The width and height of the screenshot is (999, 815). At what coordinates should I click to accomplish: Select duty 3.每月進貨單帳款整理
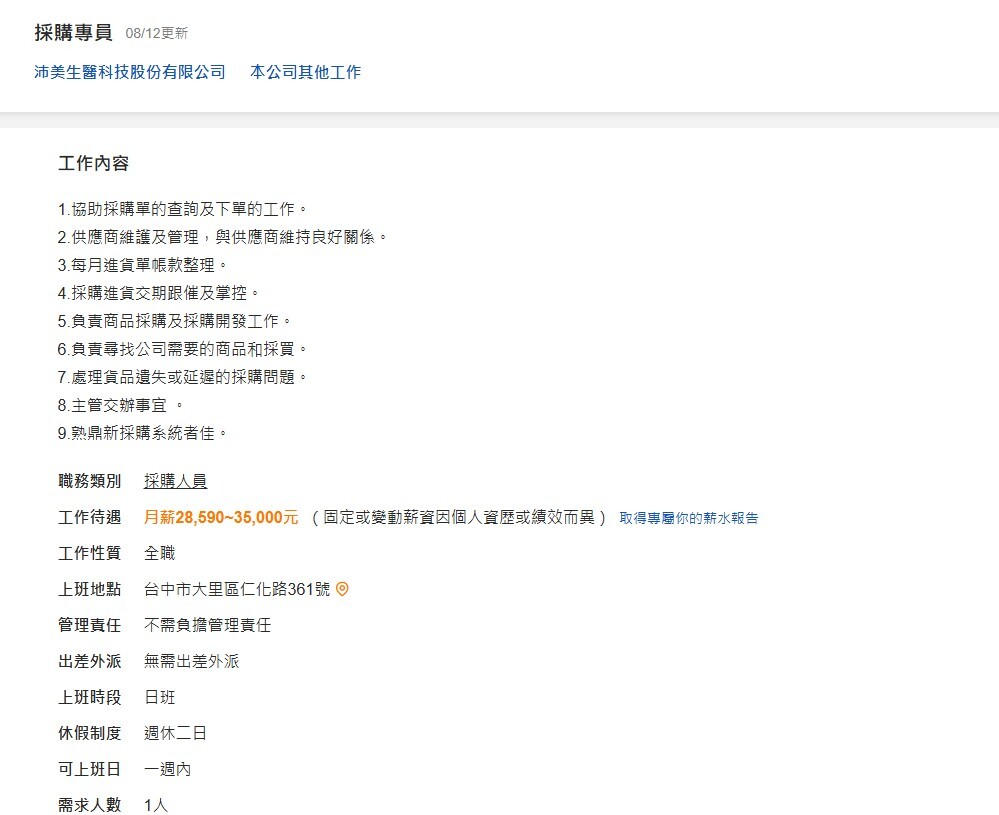(142, 265)
